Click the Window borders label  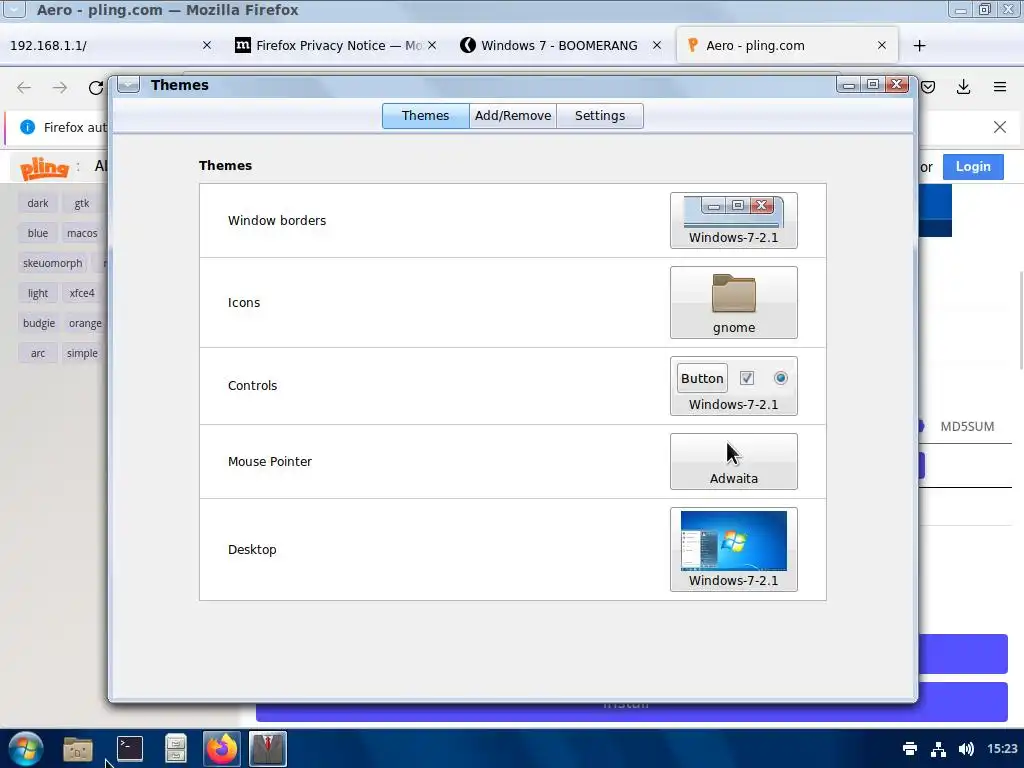(x=277, y=221)
